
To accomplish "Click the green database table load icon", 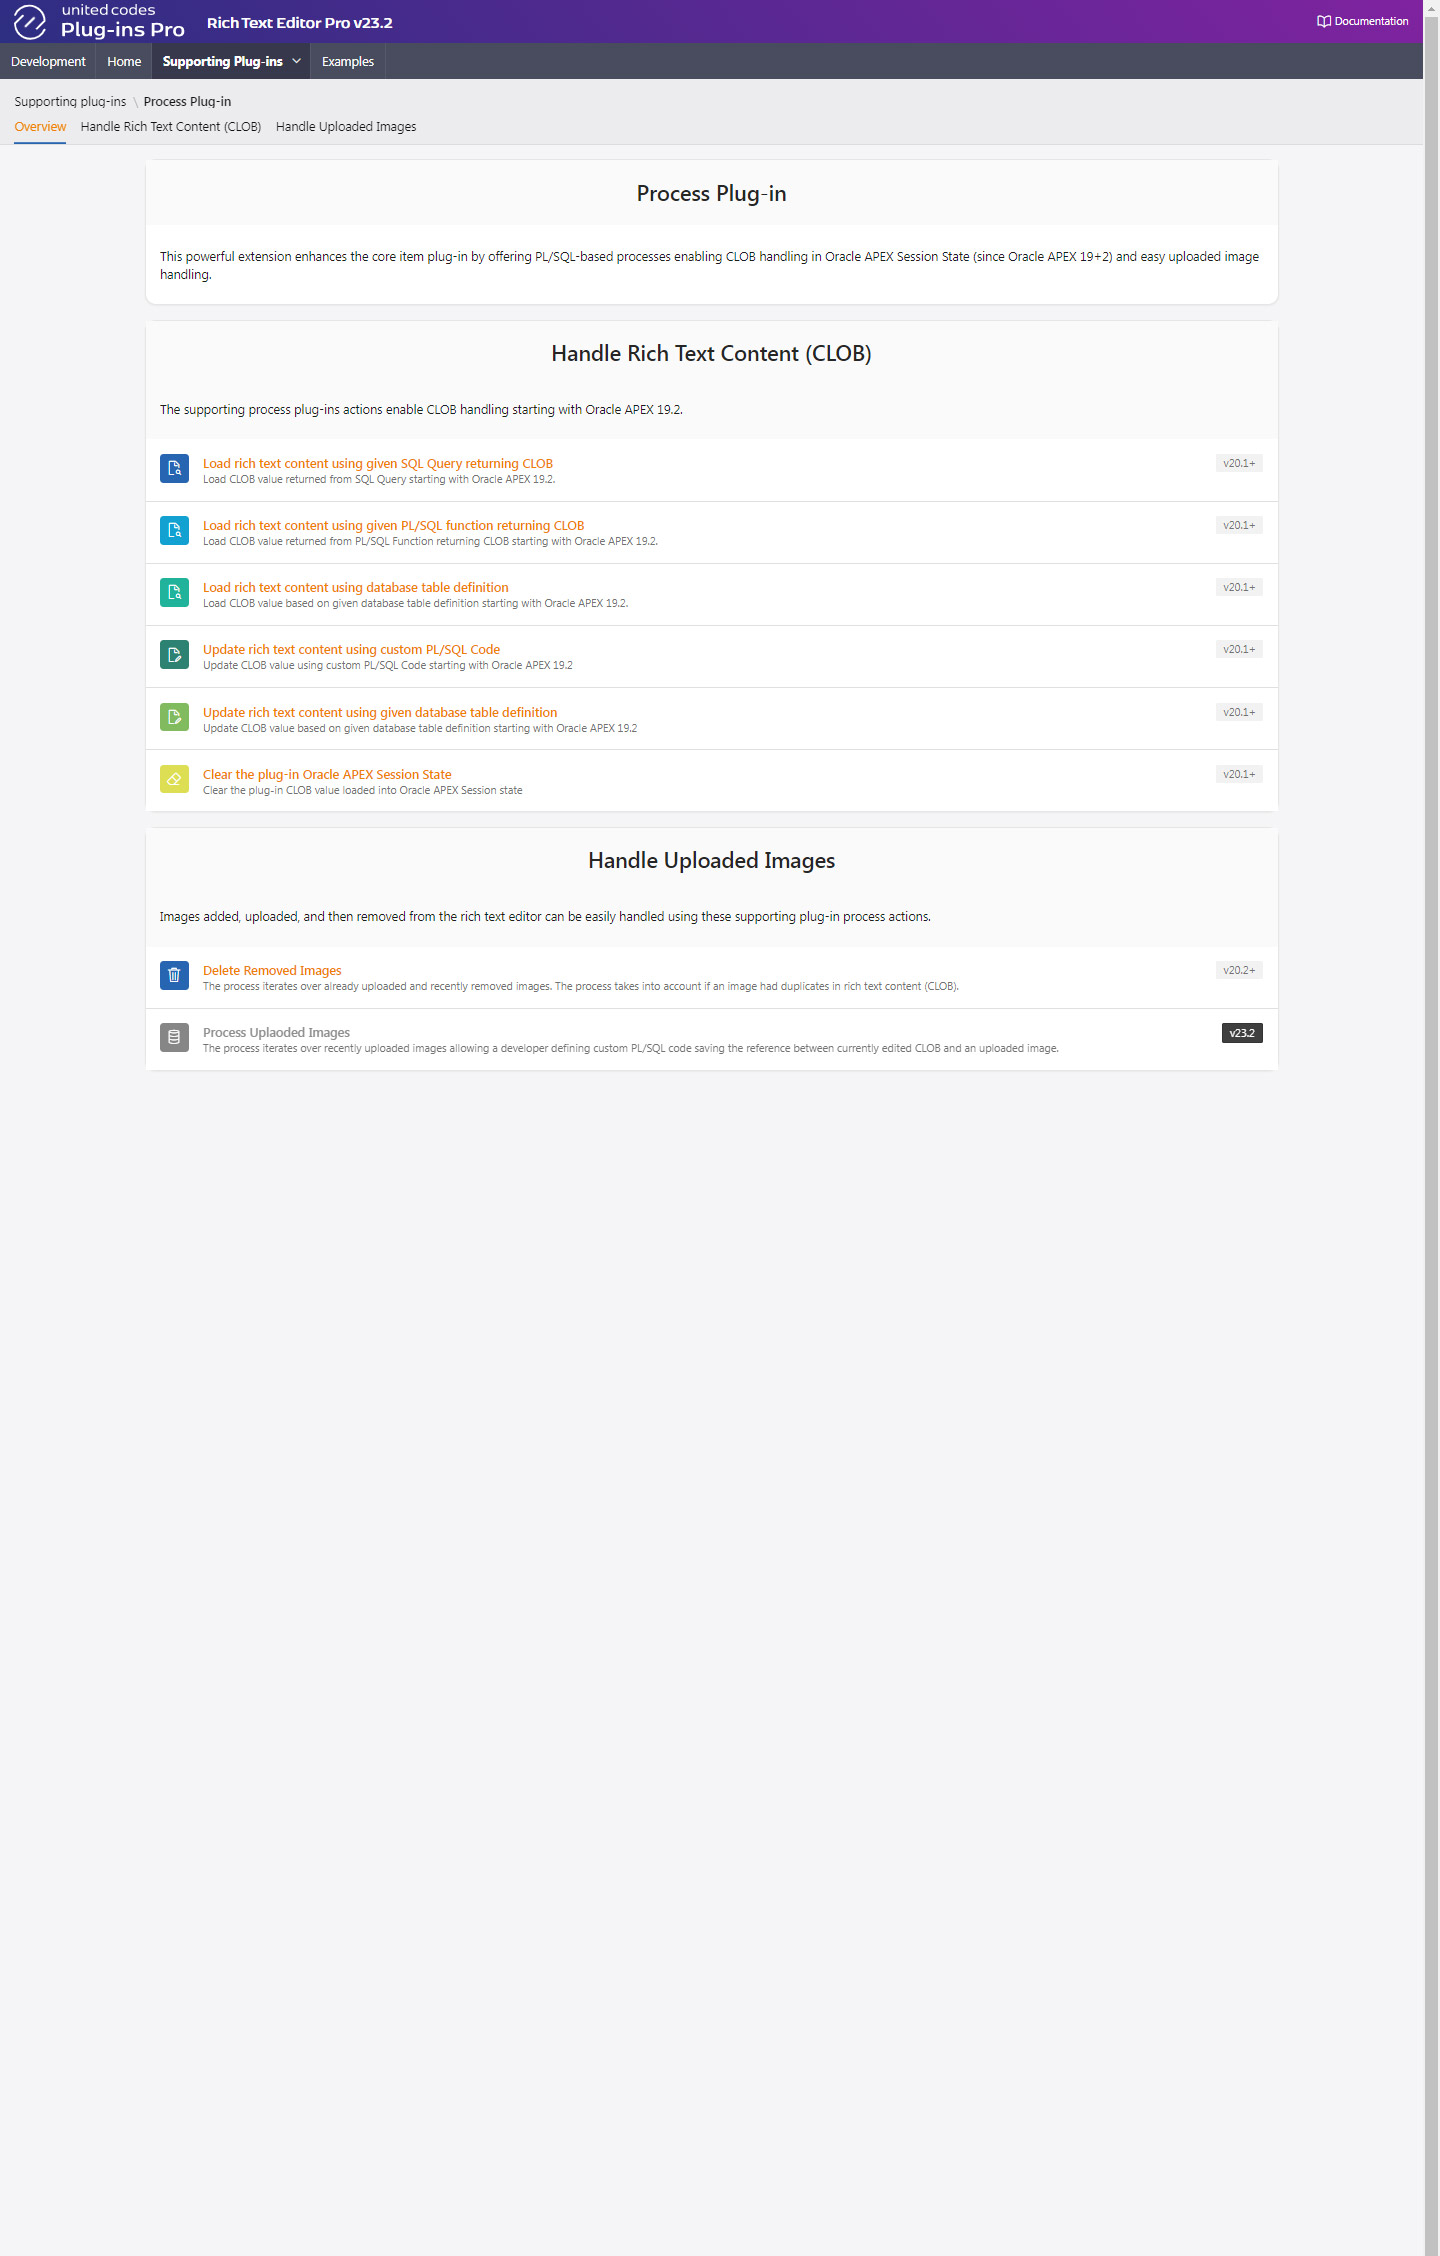I will click(174, 592).
